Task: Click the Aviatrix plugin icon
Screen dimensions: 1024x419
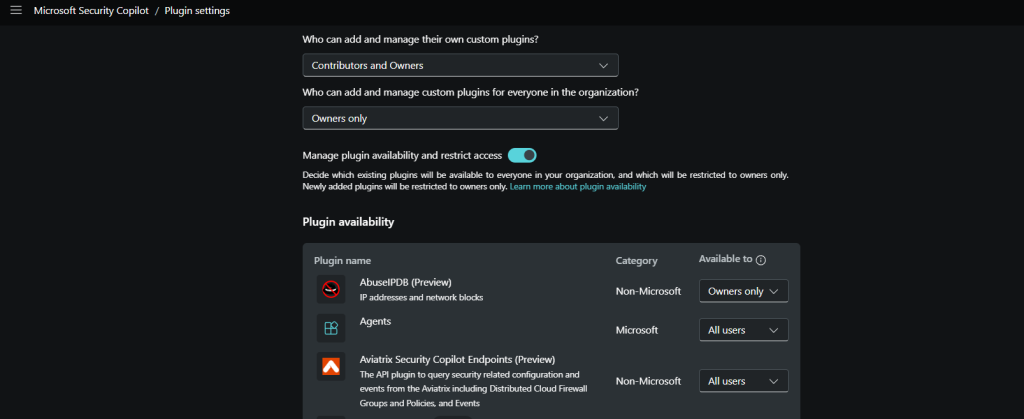Action: (331, 367)
